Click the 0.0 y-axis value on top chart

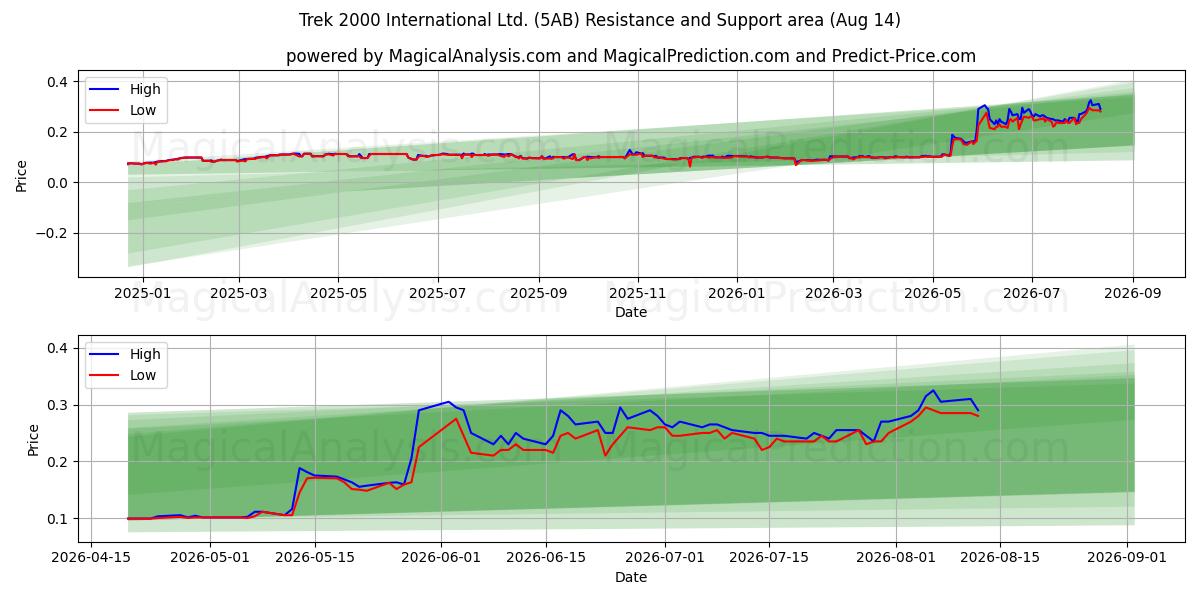(56, 183)
